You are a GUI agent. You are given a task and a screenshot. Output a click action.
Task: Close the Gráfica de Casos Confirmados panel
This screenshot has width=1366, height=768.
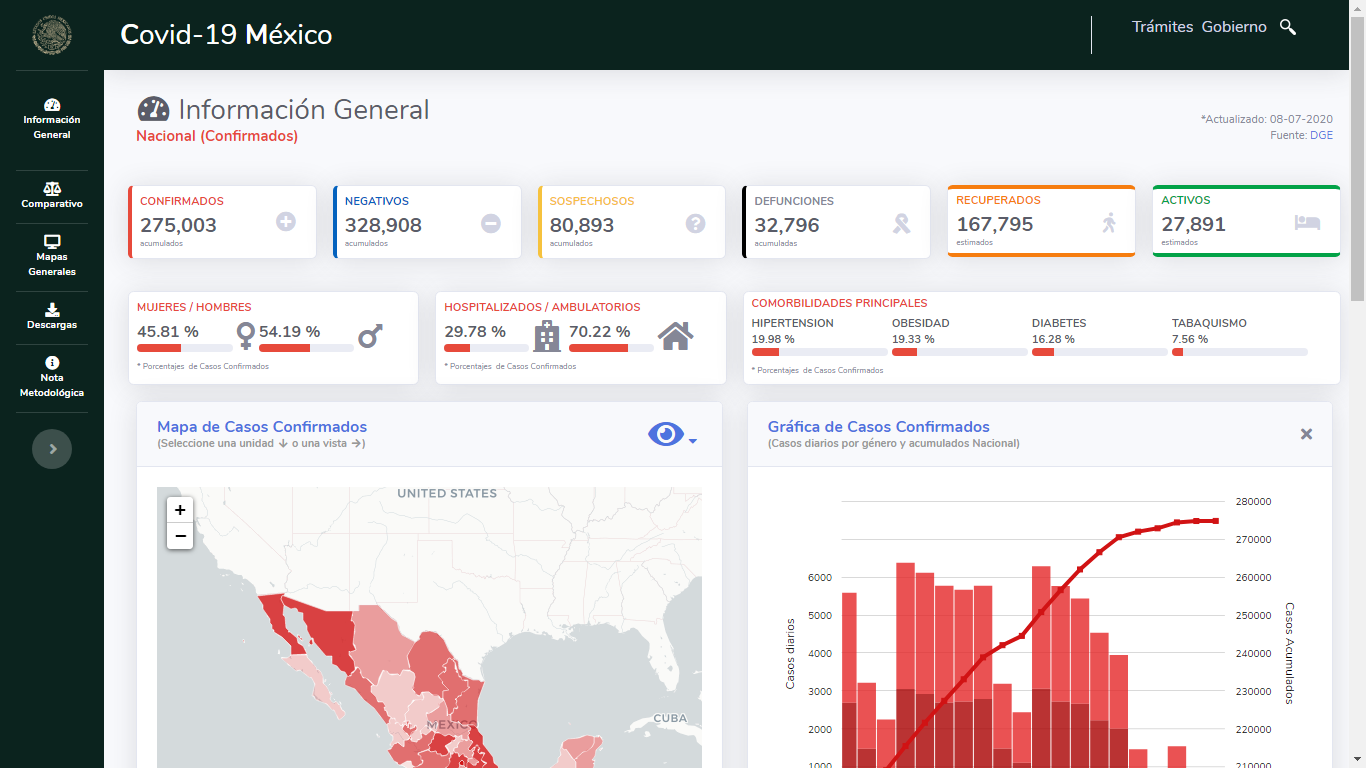pyautogui.click(x=1306, y=434)
